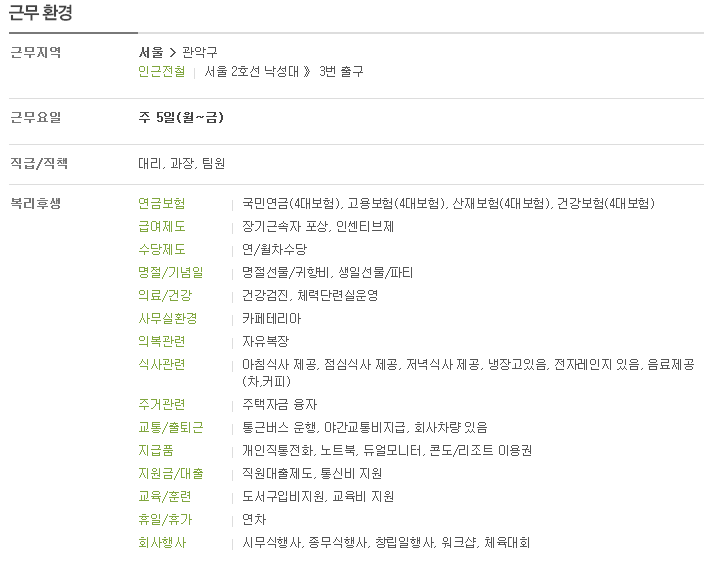Open the 의료/건강 benefit category
The width and height of the screenshot is (720, 564).
(x=164, y=296)
